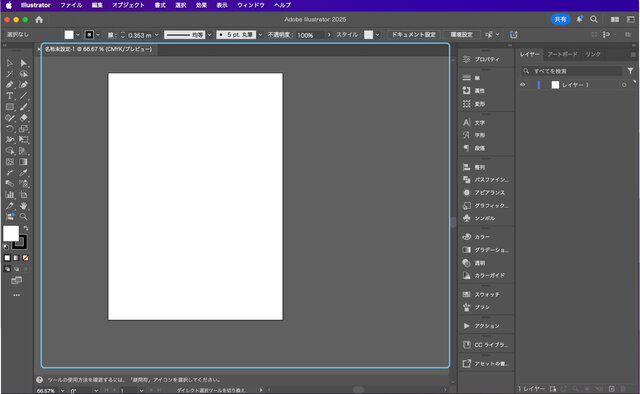Select the Curvature tool

click(24, 85)
